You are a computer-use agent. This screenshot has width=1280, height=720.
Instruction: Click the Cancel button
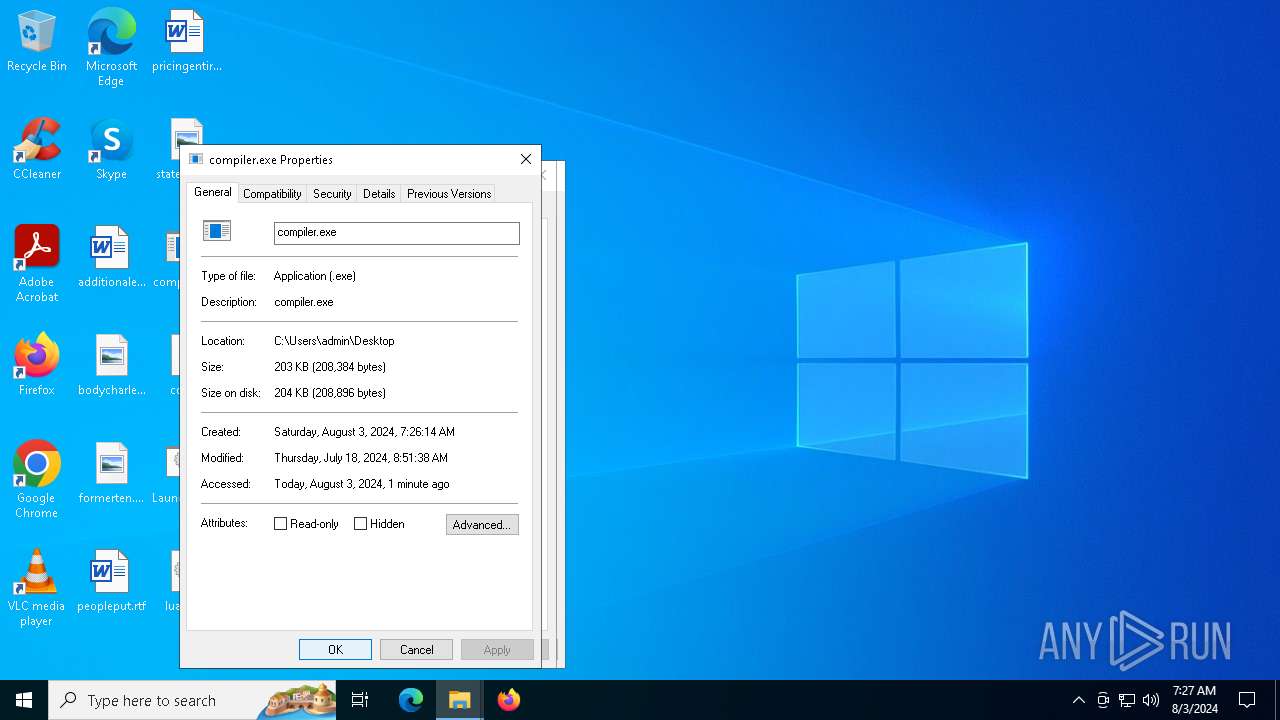[x=416, y=650]
